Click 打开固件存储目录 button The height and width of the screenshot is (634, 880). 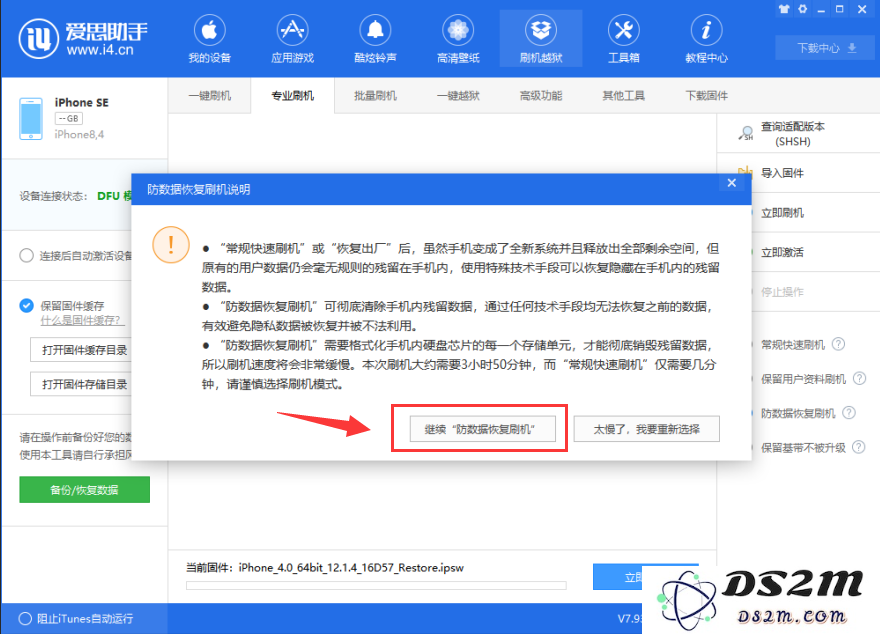click(x=81, y=384)
